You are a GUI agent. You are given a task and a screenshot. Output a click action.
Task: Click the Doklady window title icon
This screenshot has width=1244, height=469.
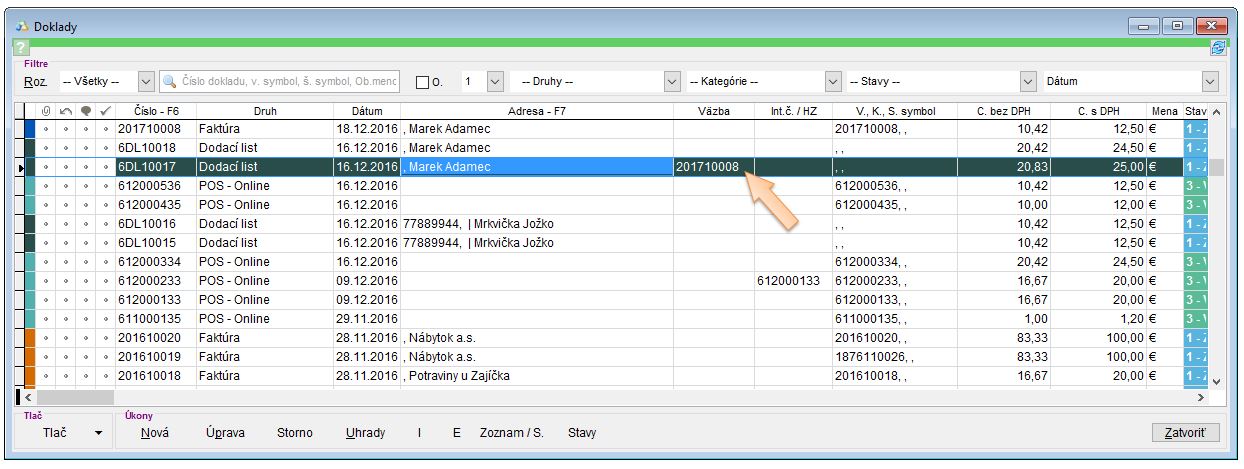(22, 27)
